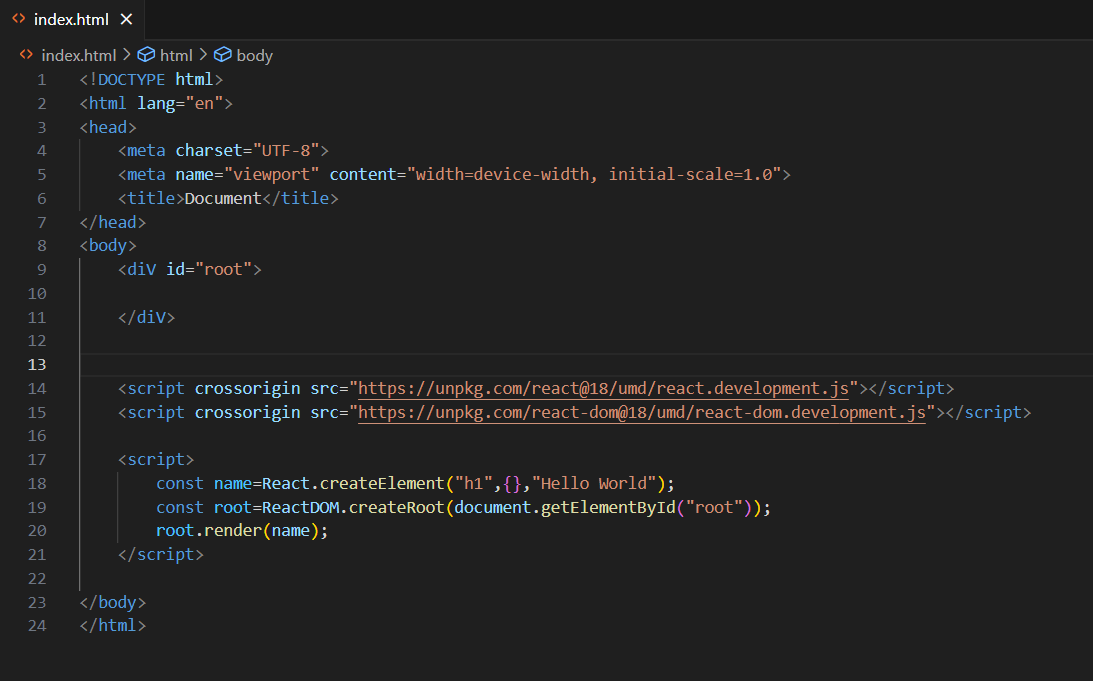The image size is (1093, 681).
Task: Click line number 18 in the gutter
Action: point(37,483)
